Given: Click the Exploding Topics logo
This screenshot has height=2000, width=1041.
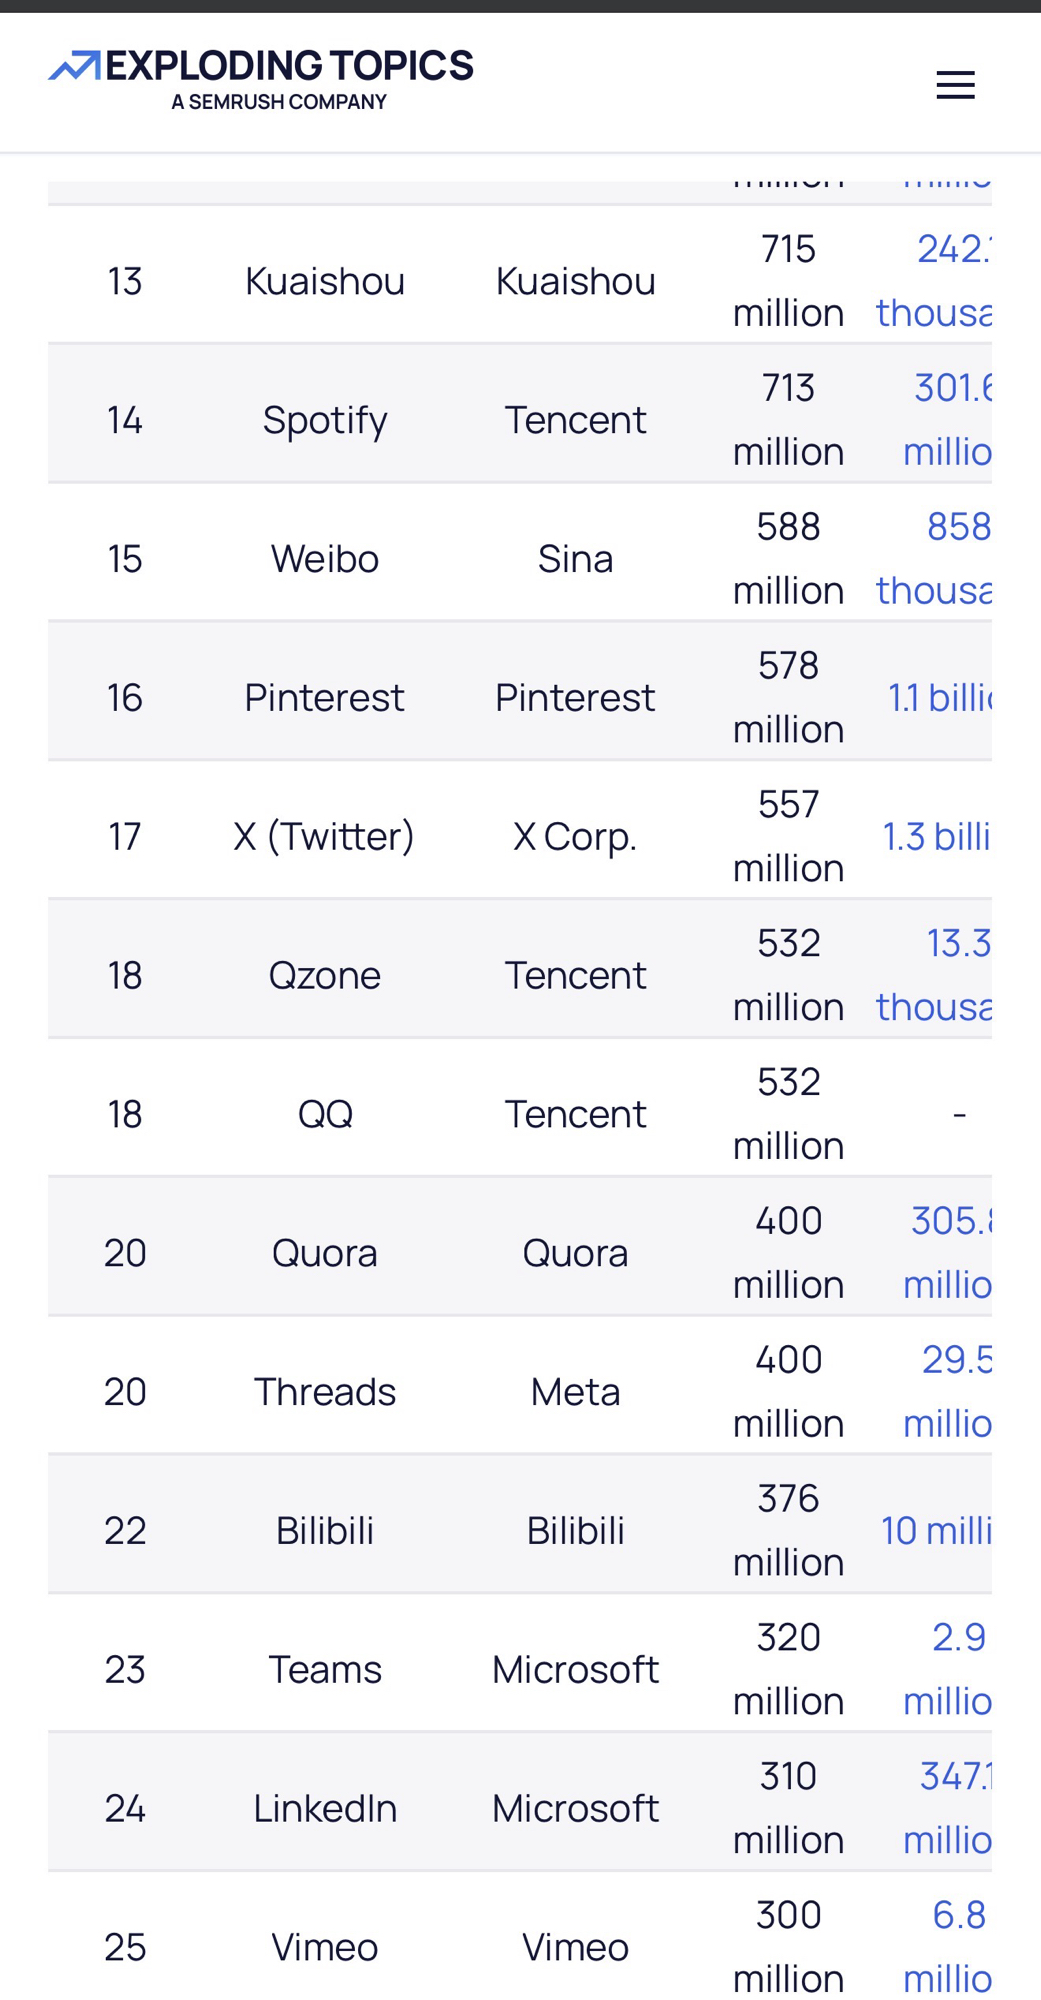Looking at the screenshot, I should (262, 67).
